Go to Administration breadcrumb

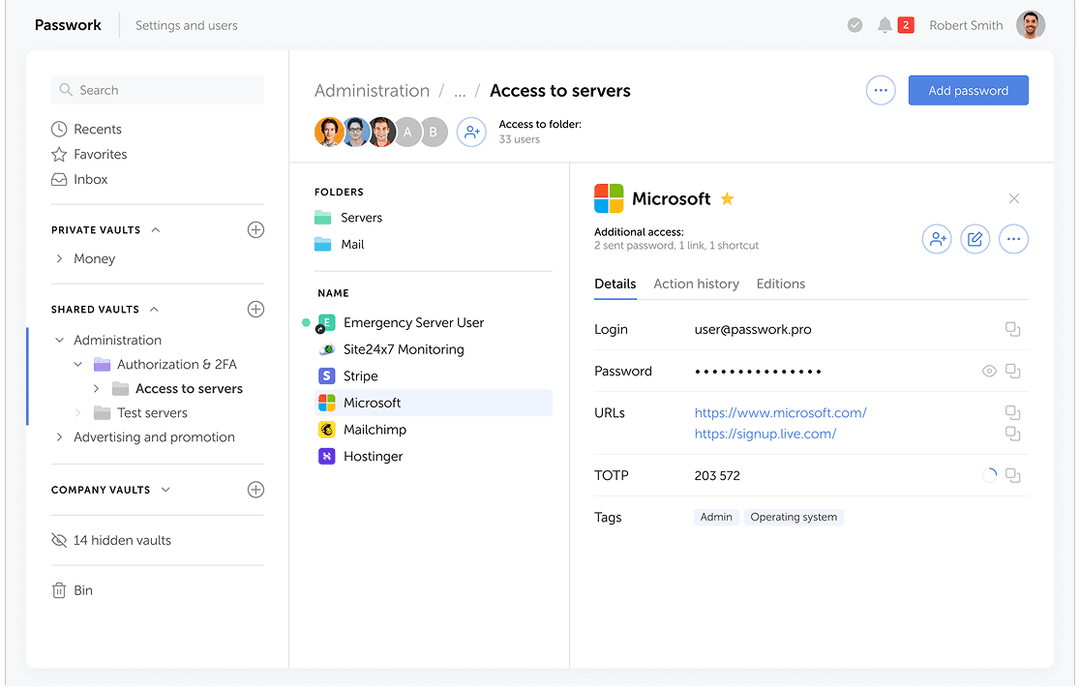(372, 90)
